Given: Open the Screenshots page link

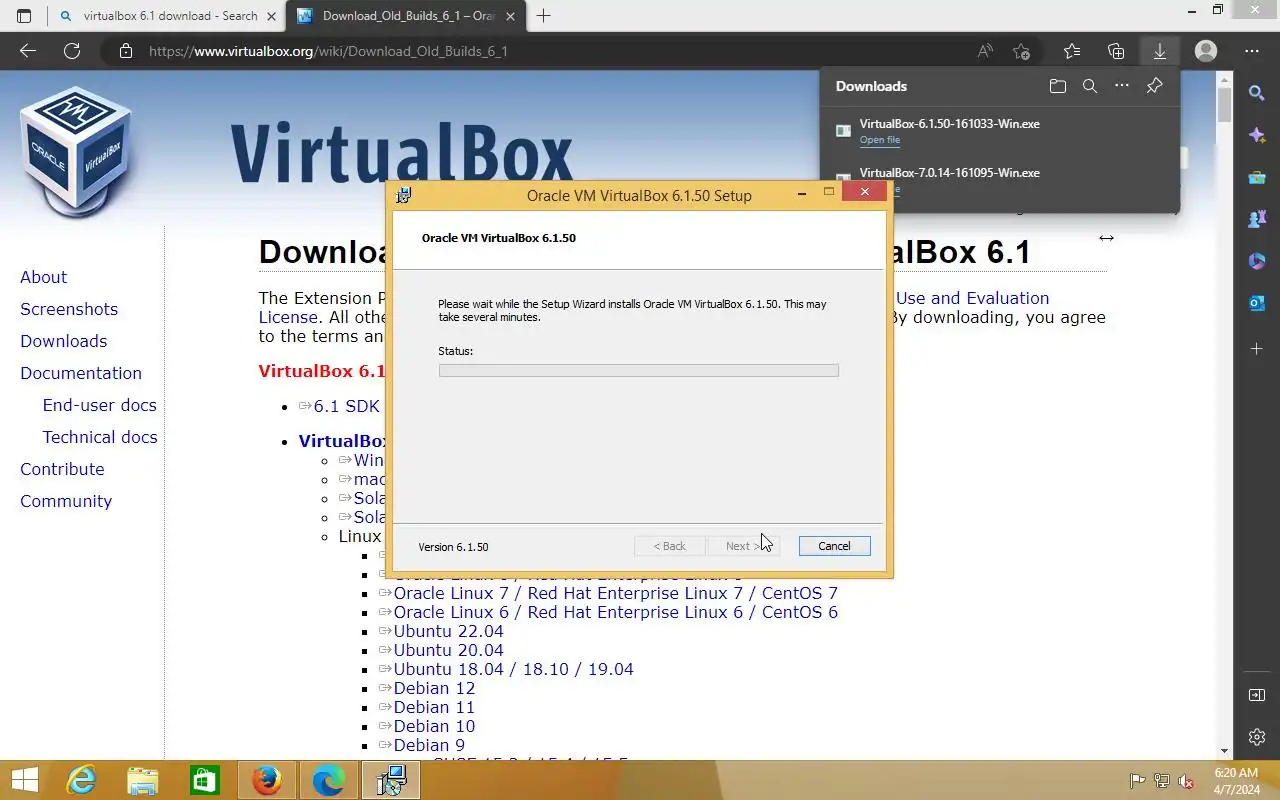Looking at the screenshot, I should 69,309.
